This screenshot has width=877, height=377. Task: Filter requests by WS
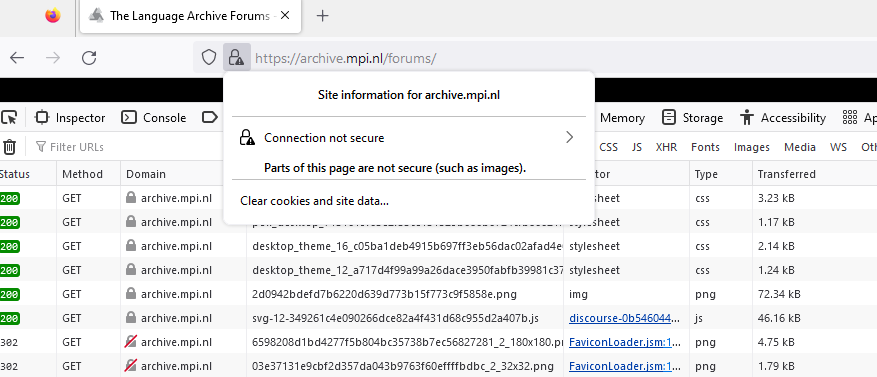point(838,147)
